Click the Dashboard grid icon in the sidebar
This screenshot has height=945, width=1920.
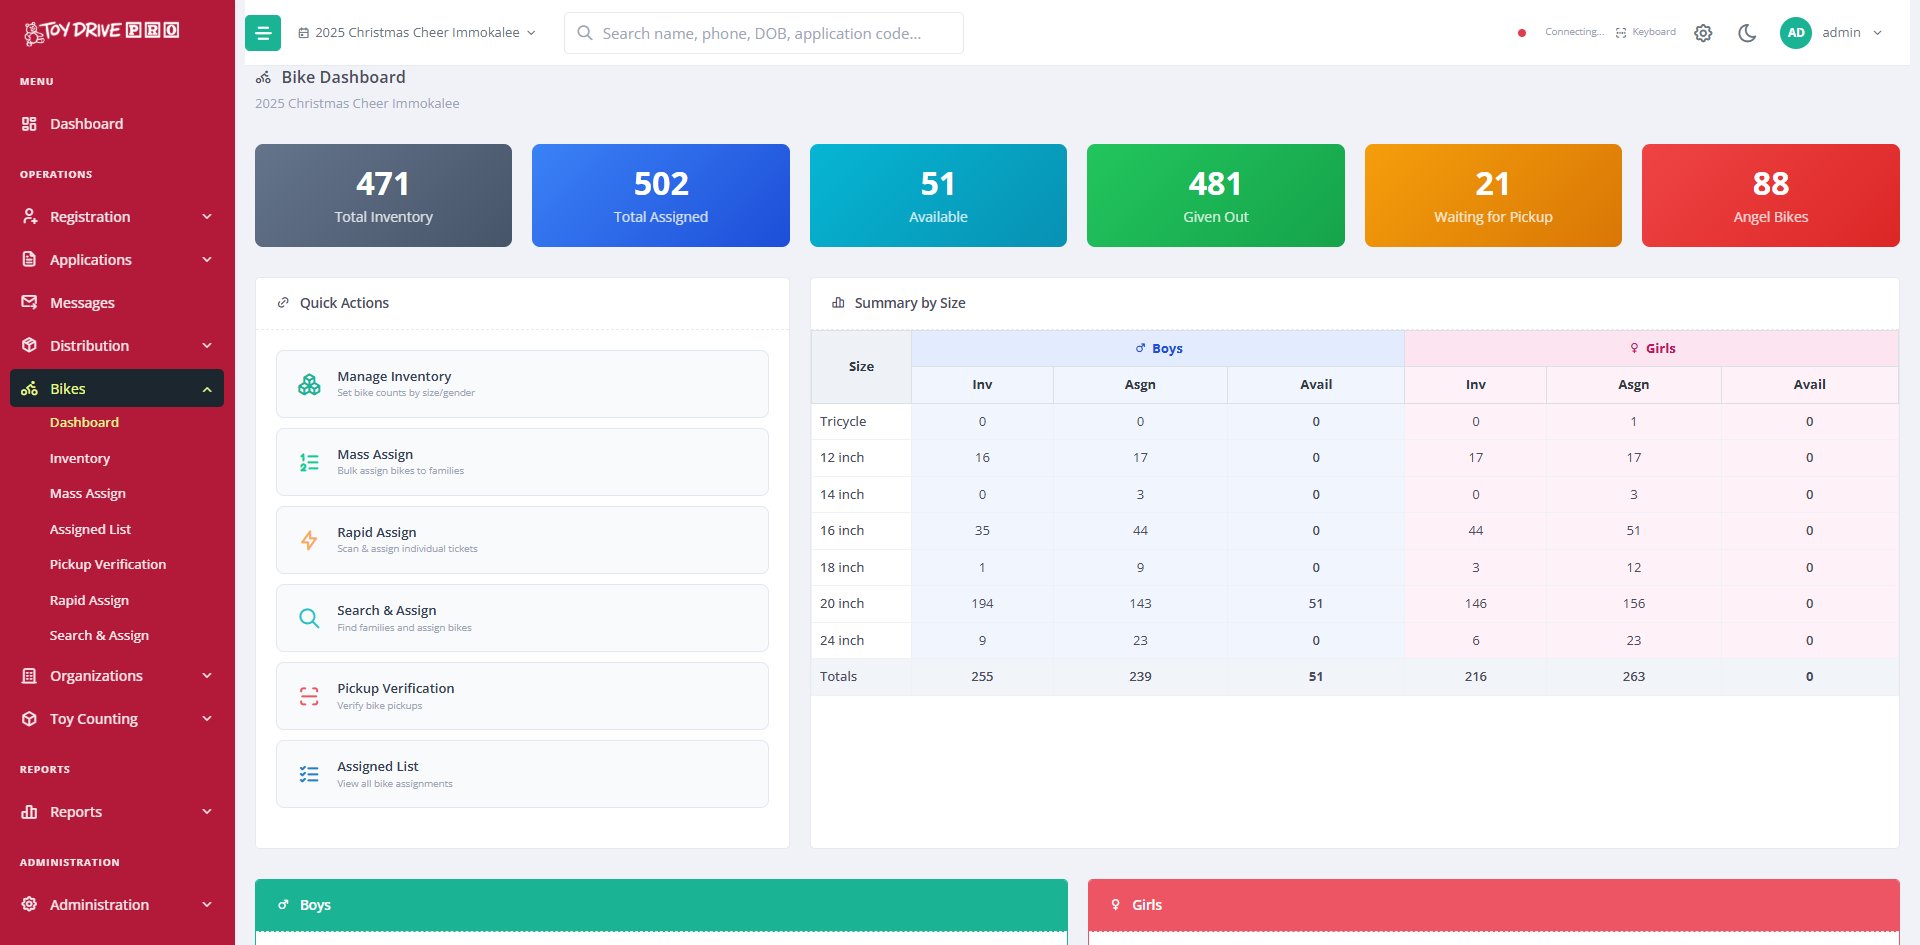click(29, 124)
